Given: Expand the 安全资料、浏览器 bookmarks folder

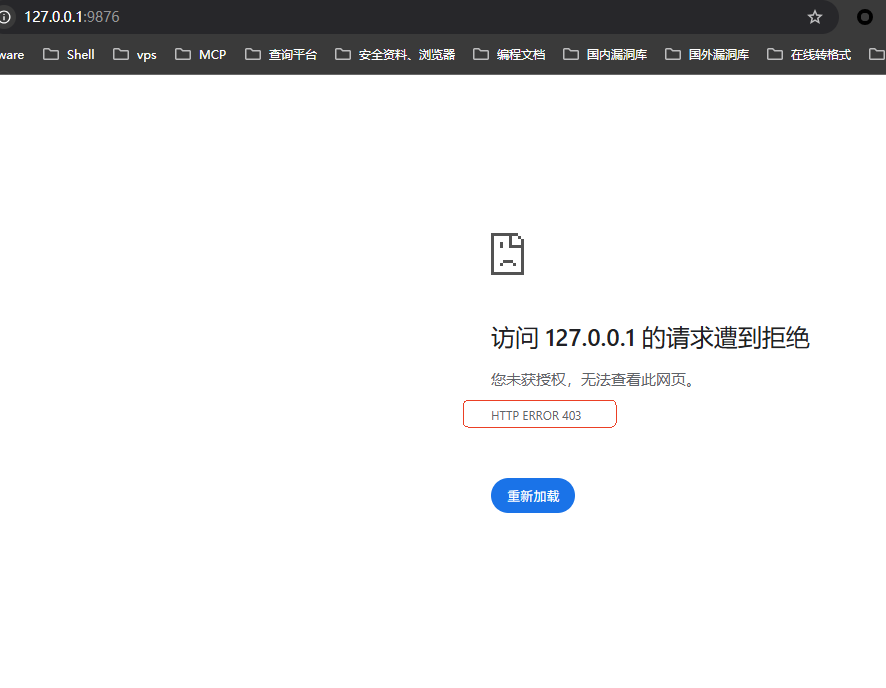Looking at the screenshot, I should click(395, 54).
